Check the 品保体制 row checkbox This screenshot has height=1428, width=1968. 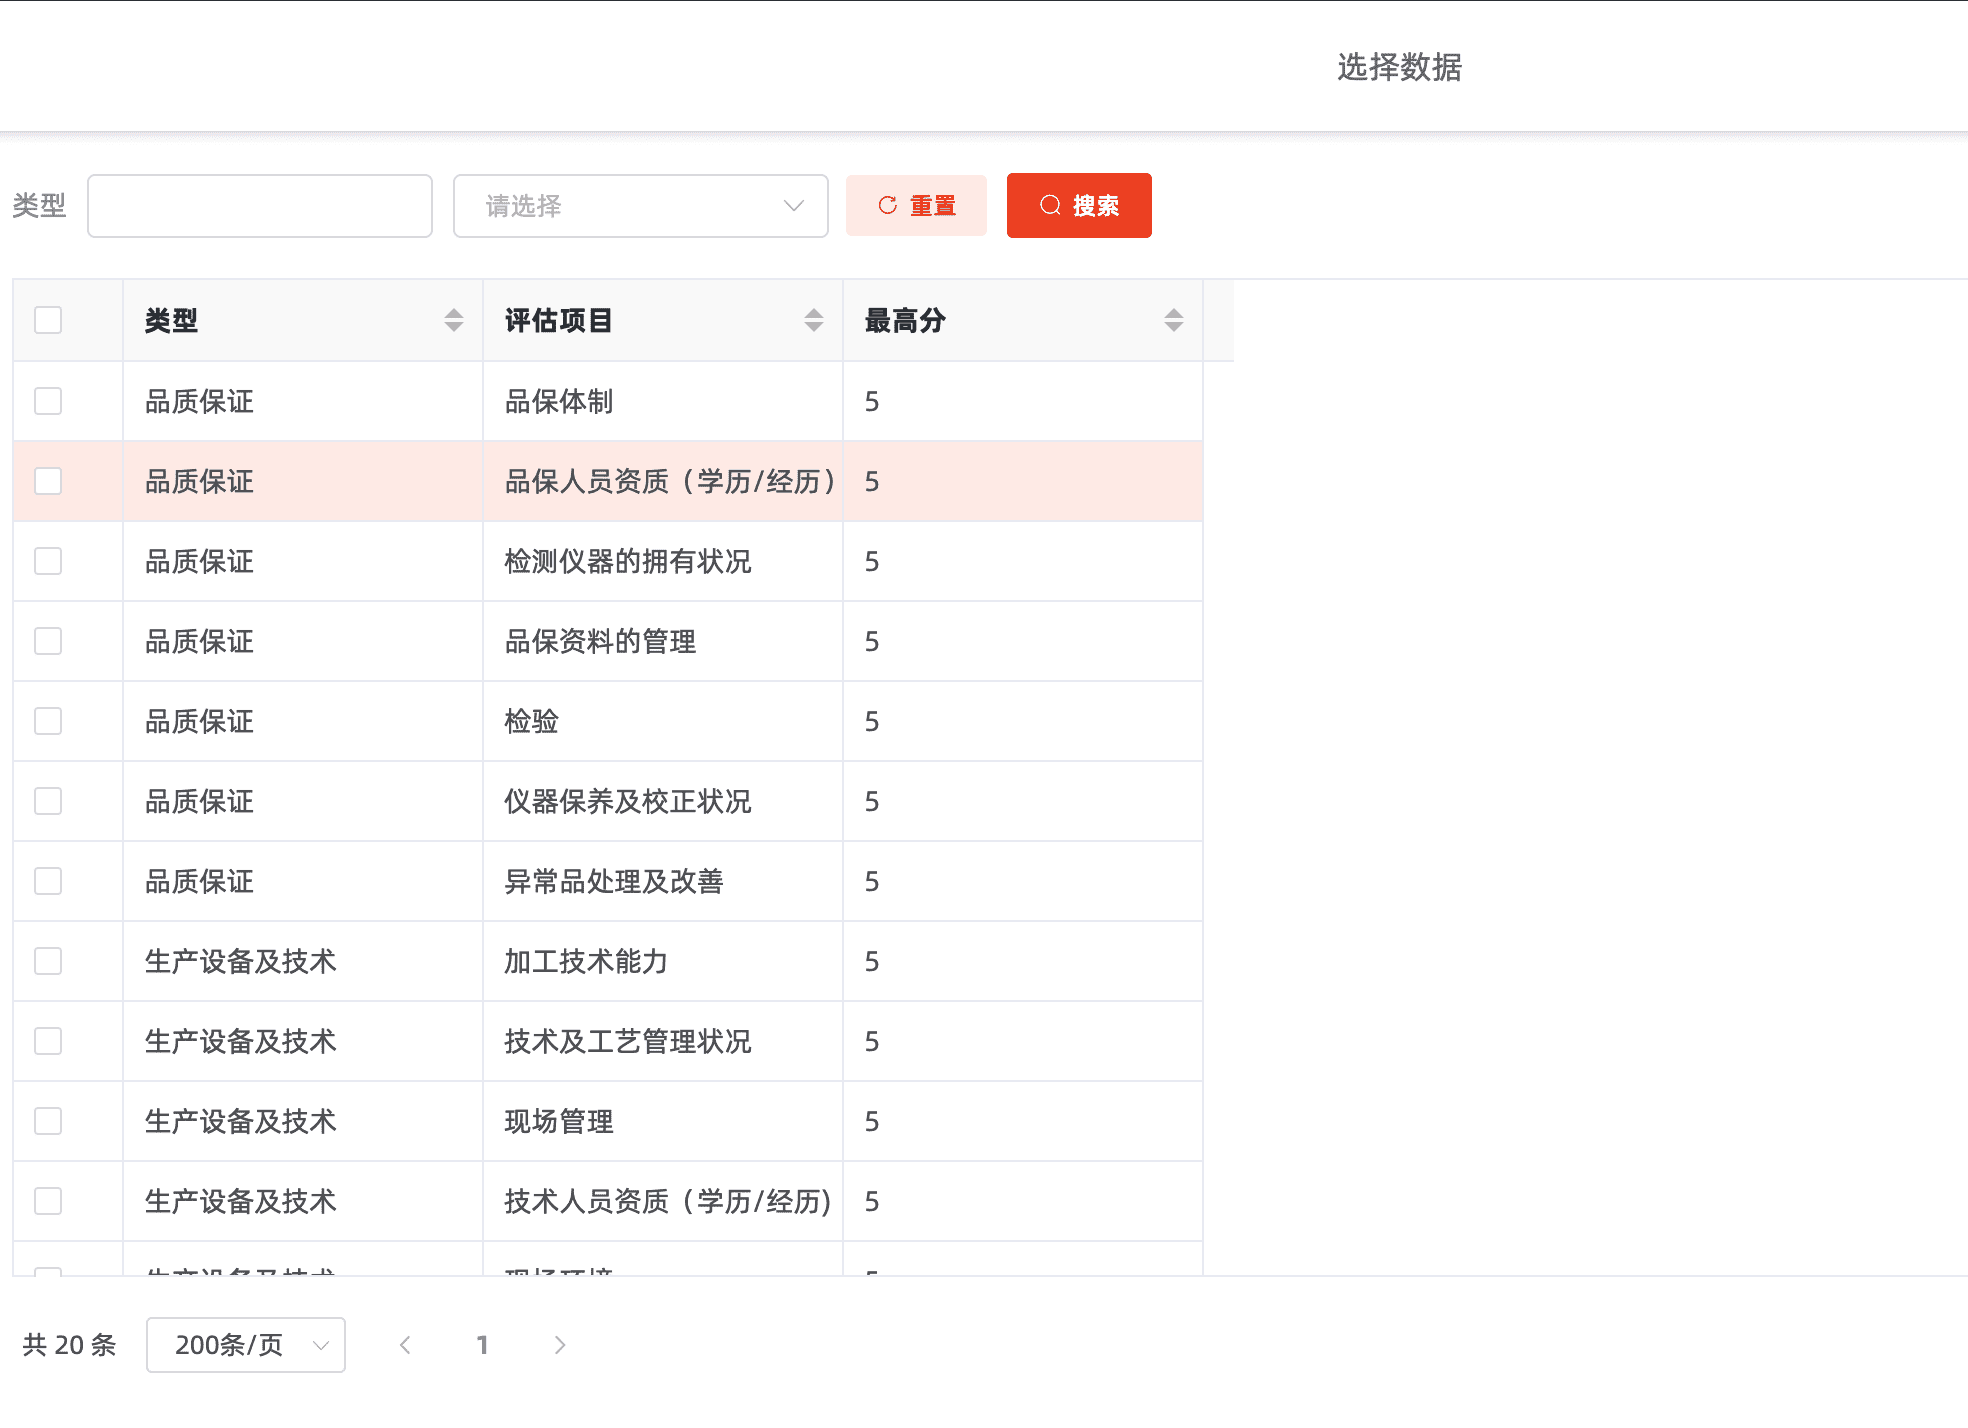pyautogui.click(x=48, y=401)
